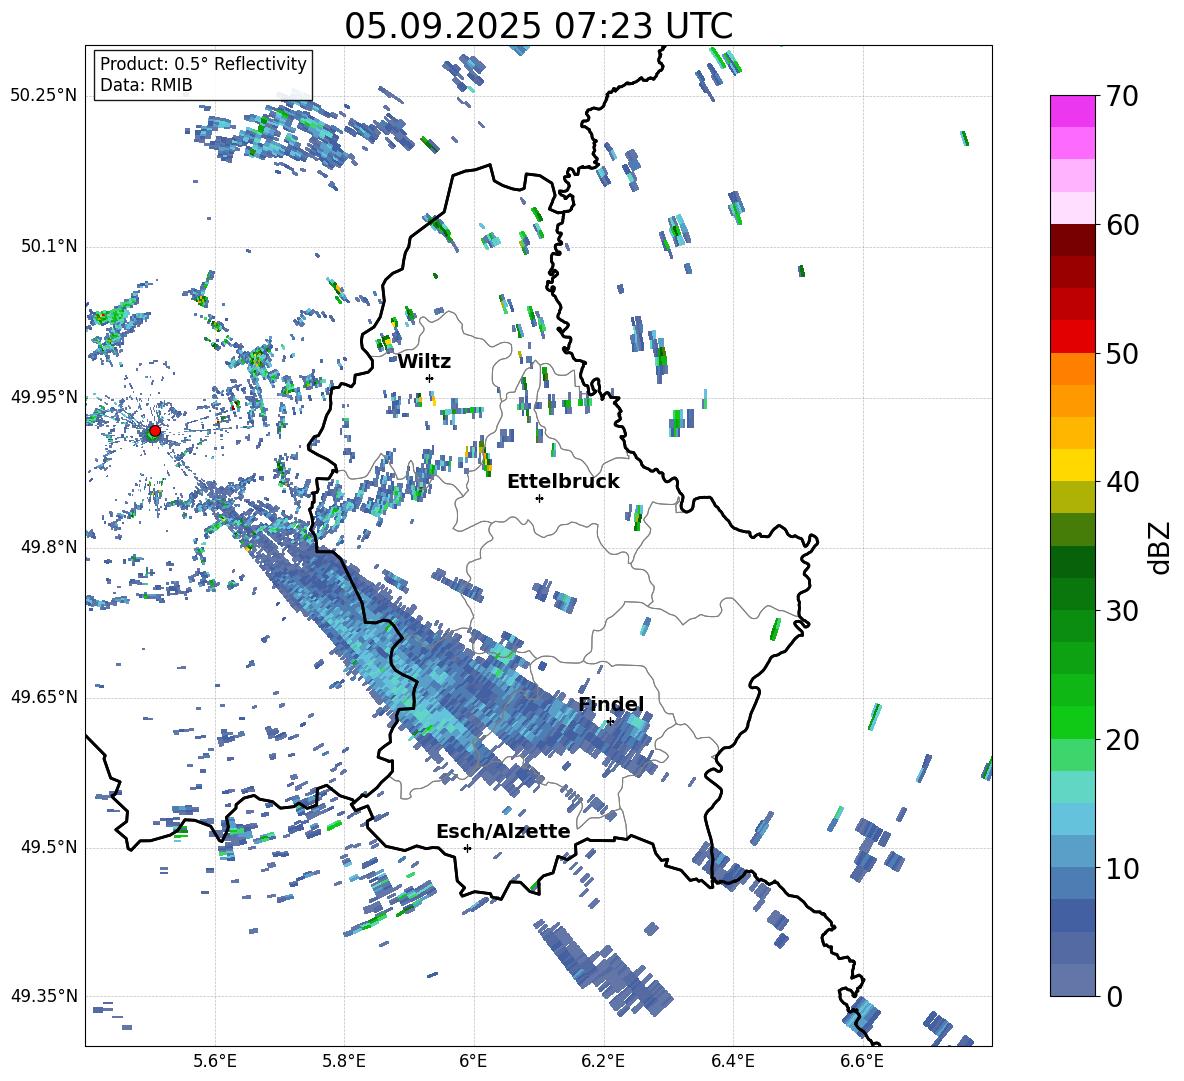Click the Wiltz city label

click(x=424, y=362)
